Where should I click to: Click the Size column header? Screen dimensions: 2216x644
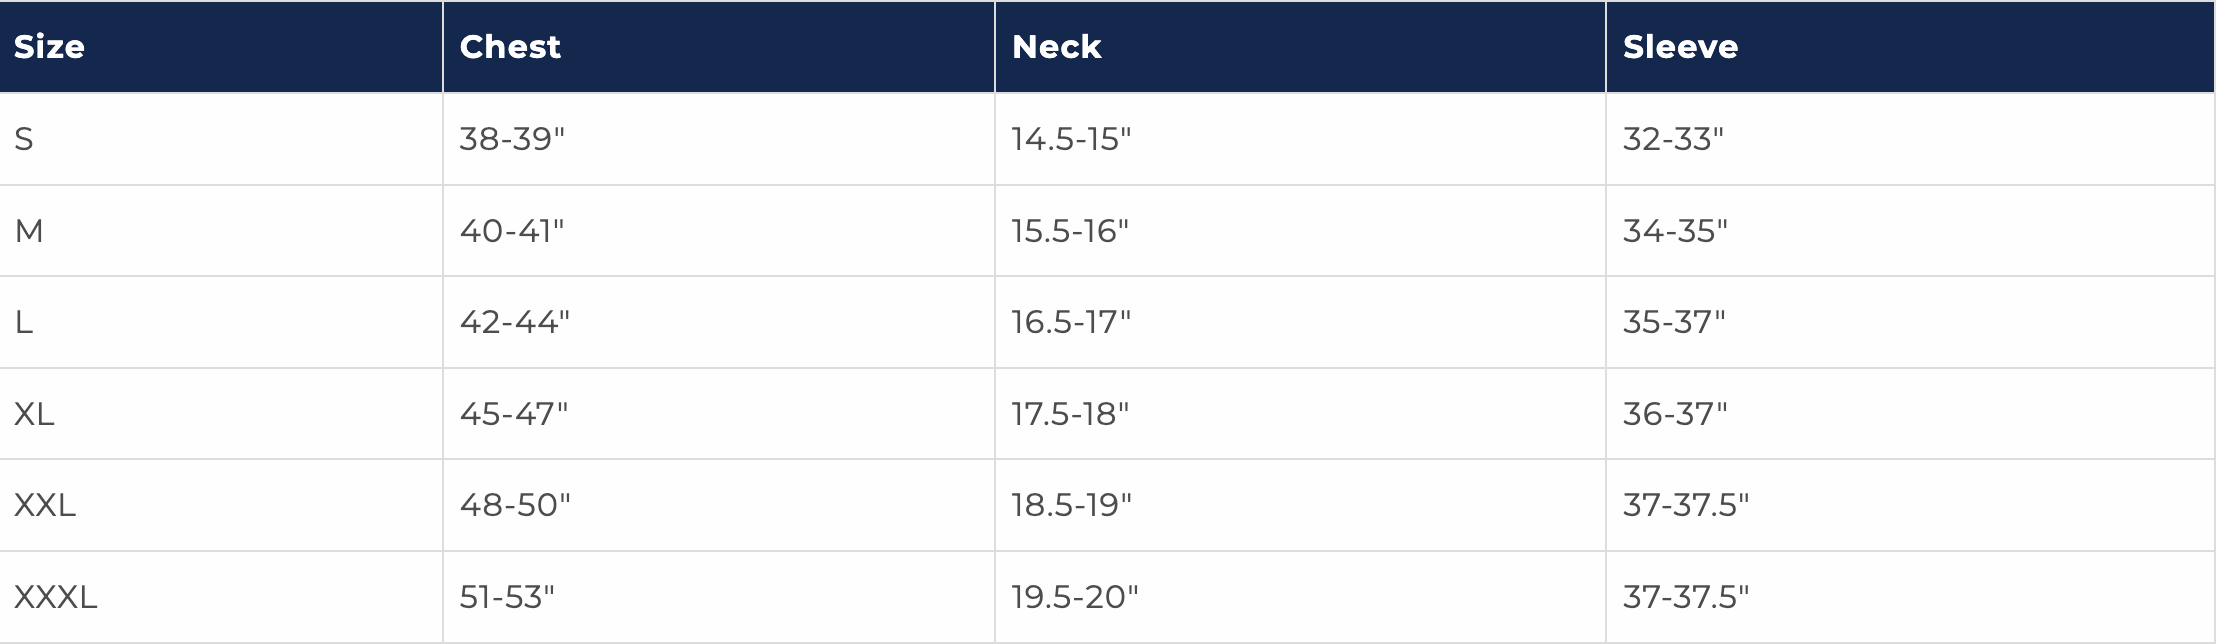pyautogui.click(x=49, y=47)
